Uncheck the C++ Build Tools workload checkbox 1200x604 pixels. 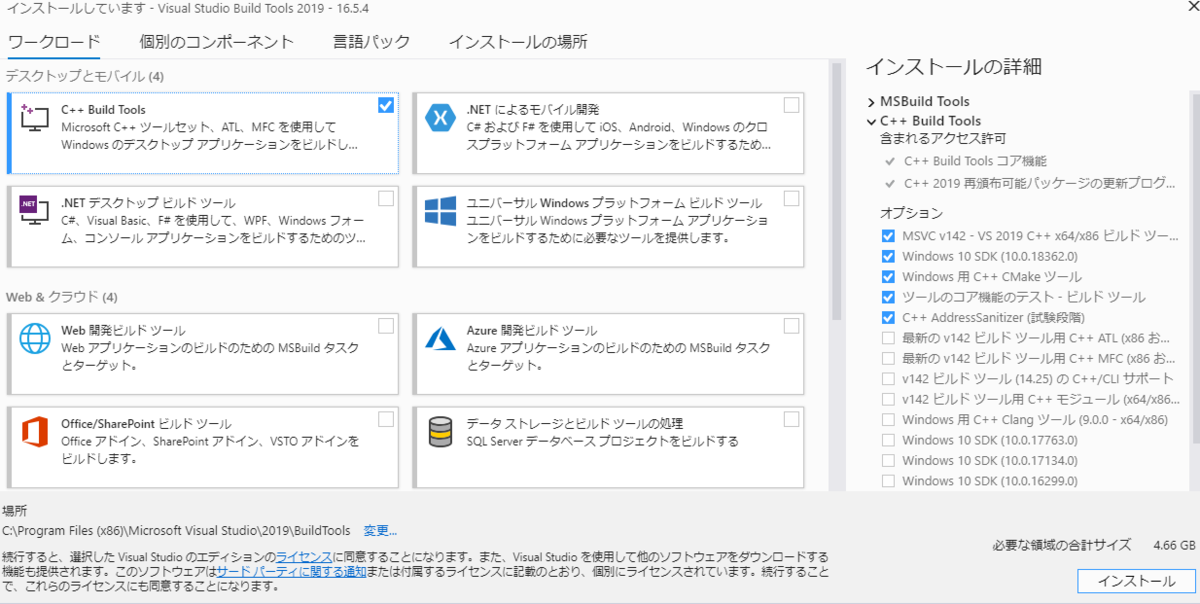386,105
